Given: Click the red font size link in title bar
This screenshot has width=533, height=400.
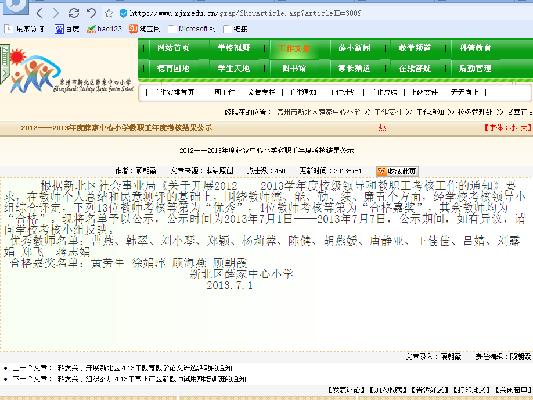Looking at the screenshot, I should pyautogui.click(x=507, y=128).
